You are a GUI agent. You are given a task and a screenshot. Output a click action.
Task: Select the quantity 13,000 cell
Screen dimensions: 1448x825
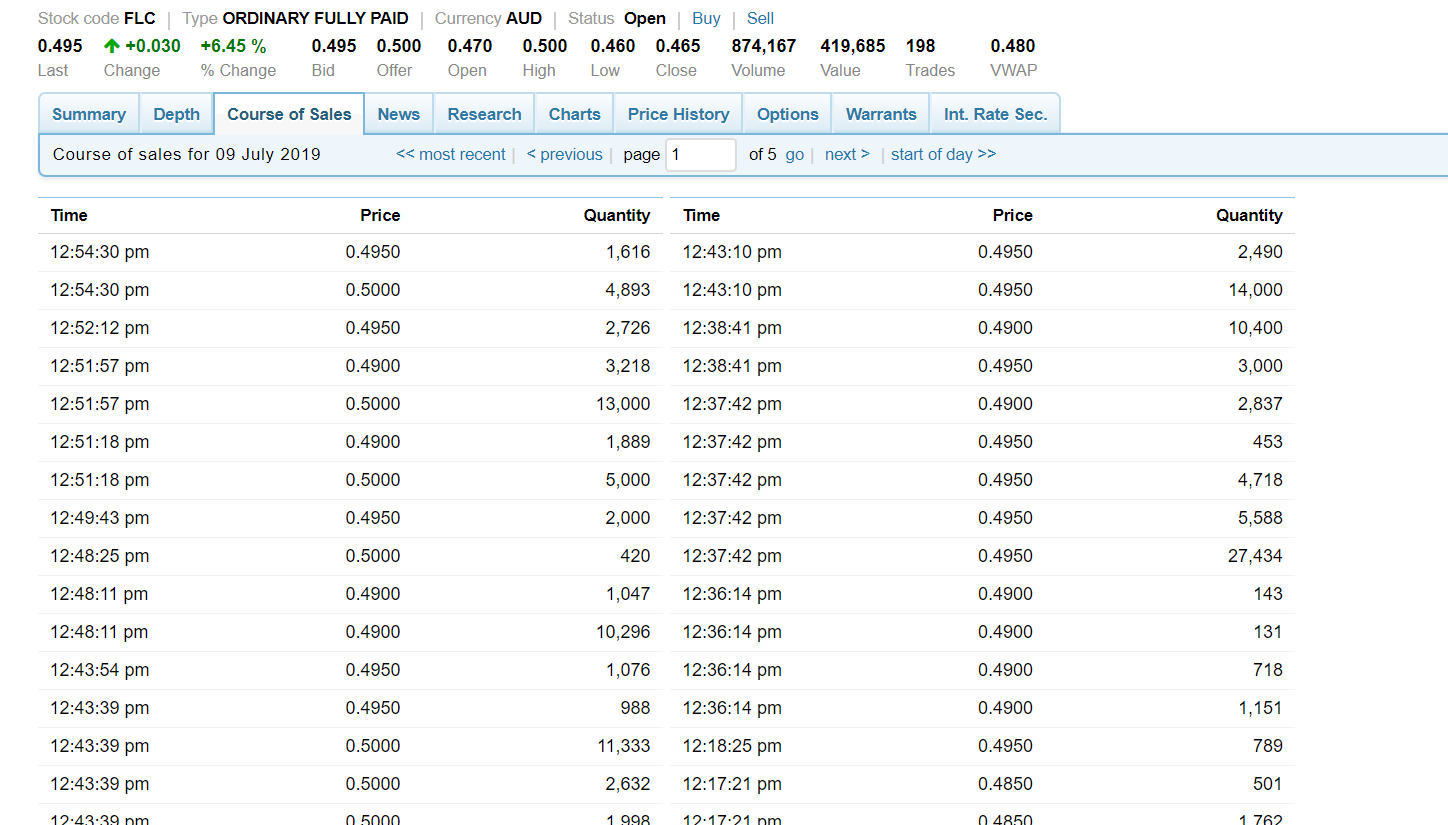(x=623, y=404)
